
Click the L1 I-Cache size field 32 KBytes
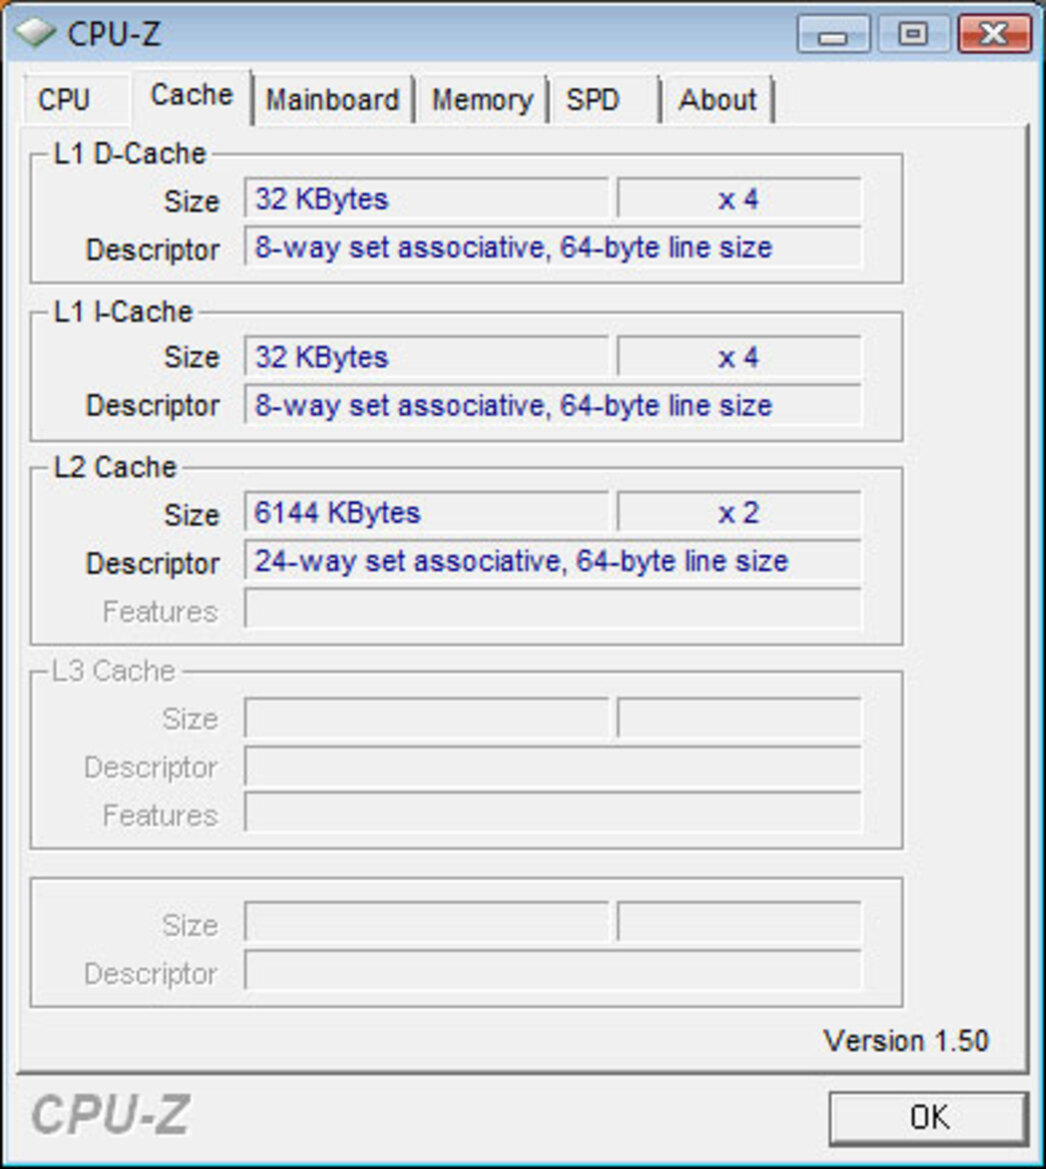point(426,357)
